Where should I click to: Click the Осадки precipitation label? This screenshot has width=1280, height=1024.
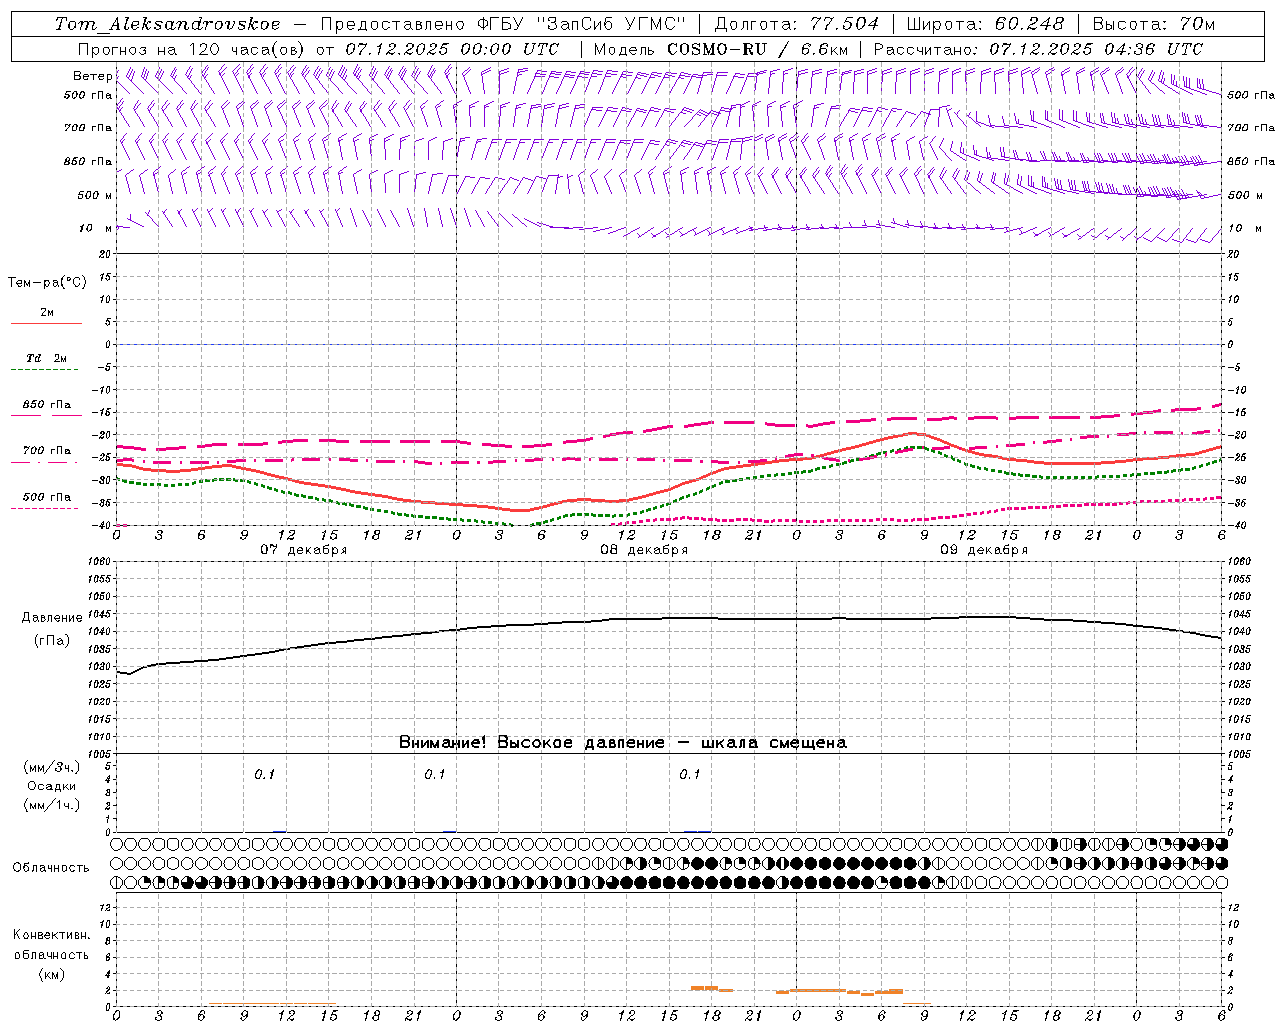click(52, 786)
